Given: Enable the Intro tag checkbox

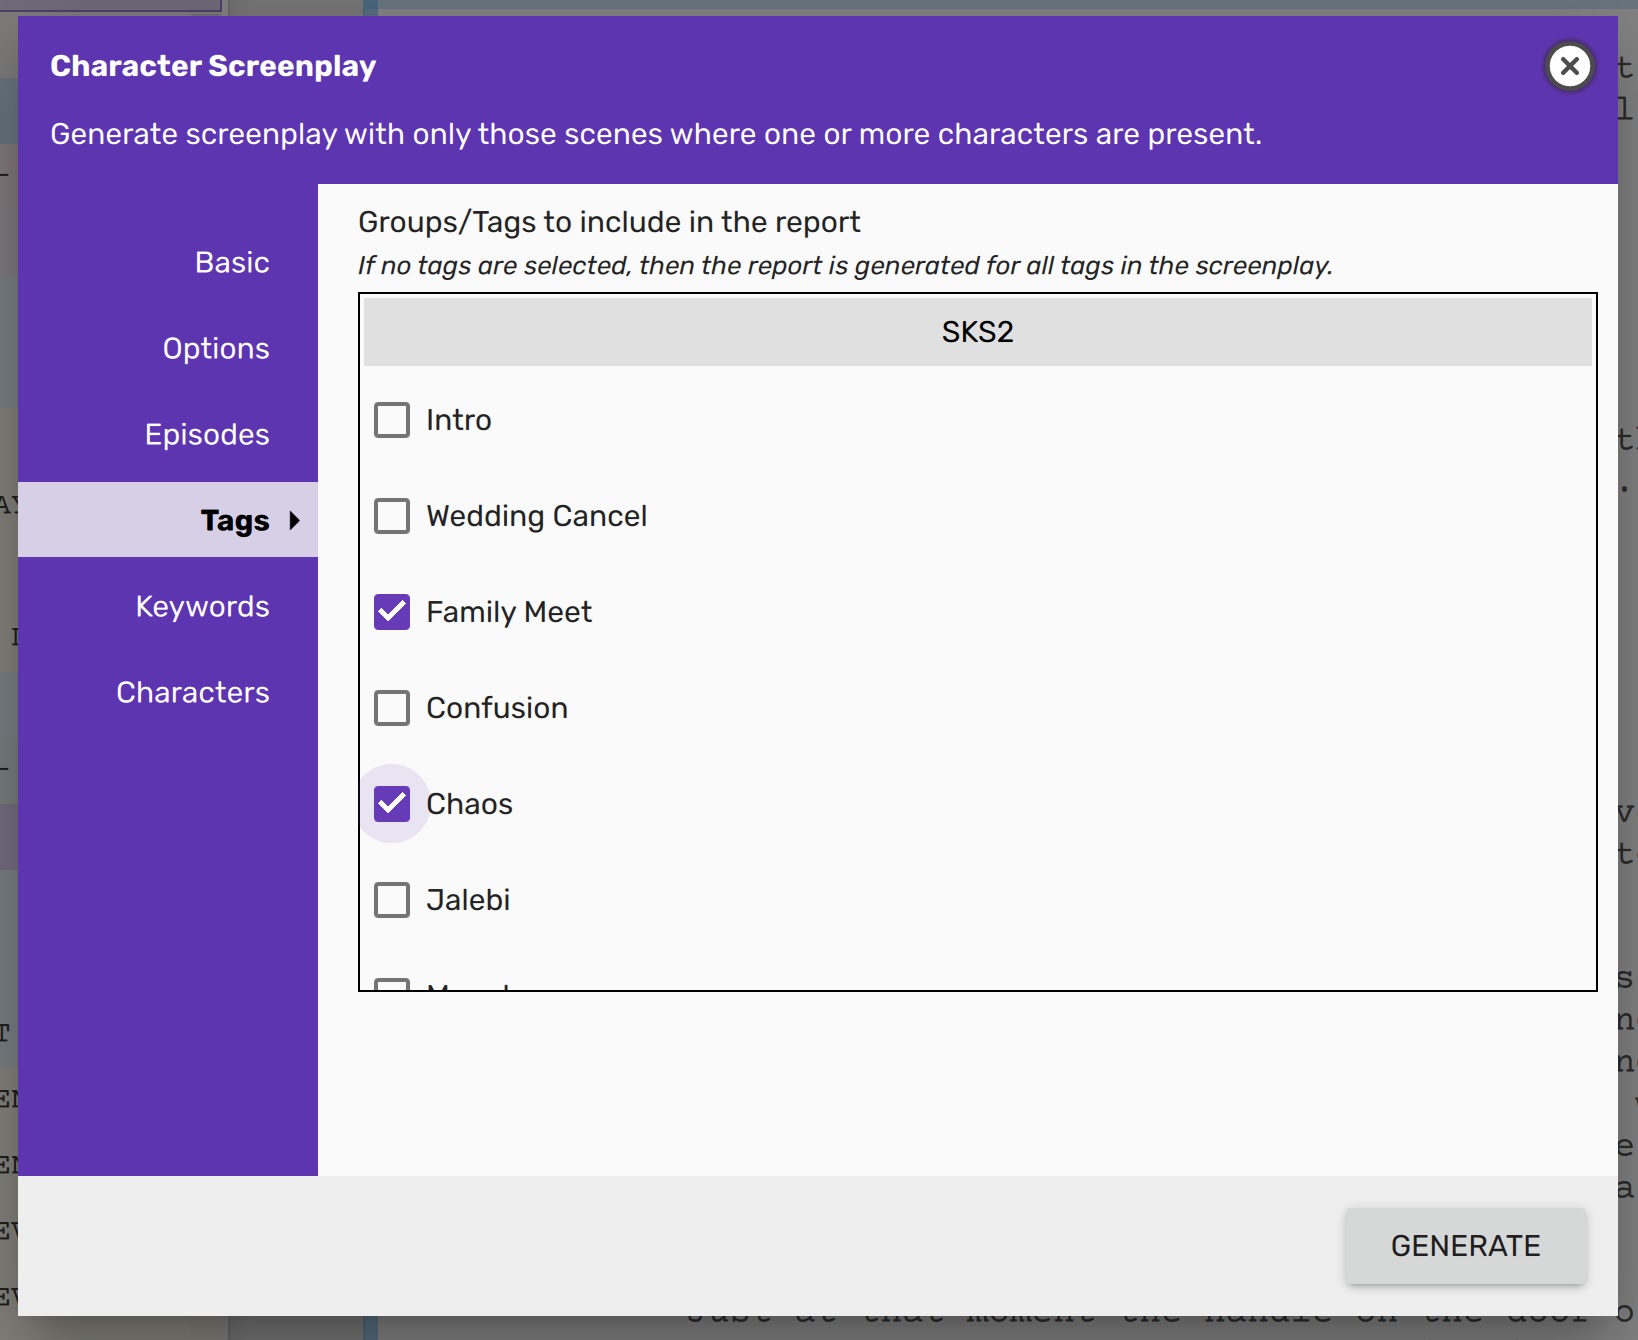Looking at the screenshot, I should pyautogui.click(x=392, y=420).
